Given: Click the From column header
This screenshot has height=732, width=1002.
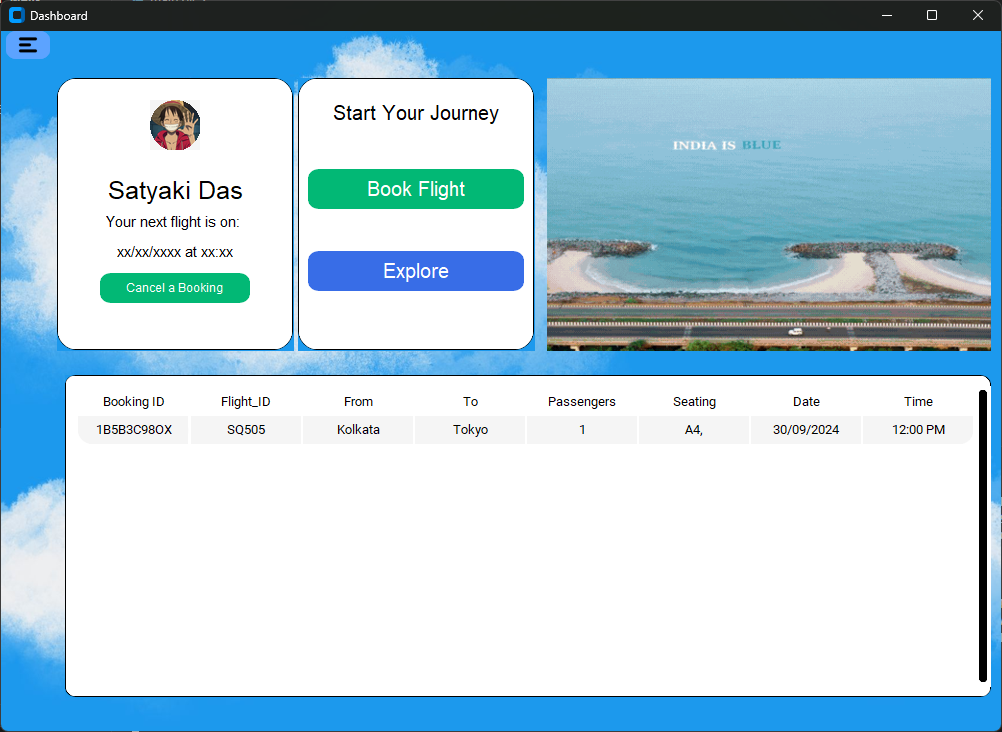Looking at the screenshot, I should point(358,401).
